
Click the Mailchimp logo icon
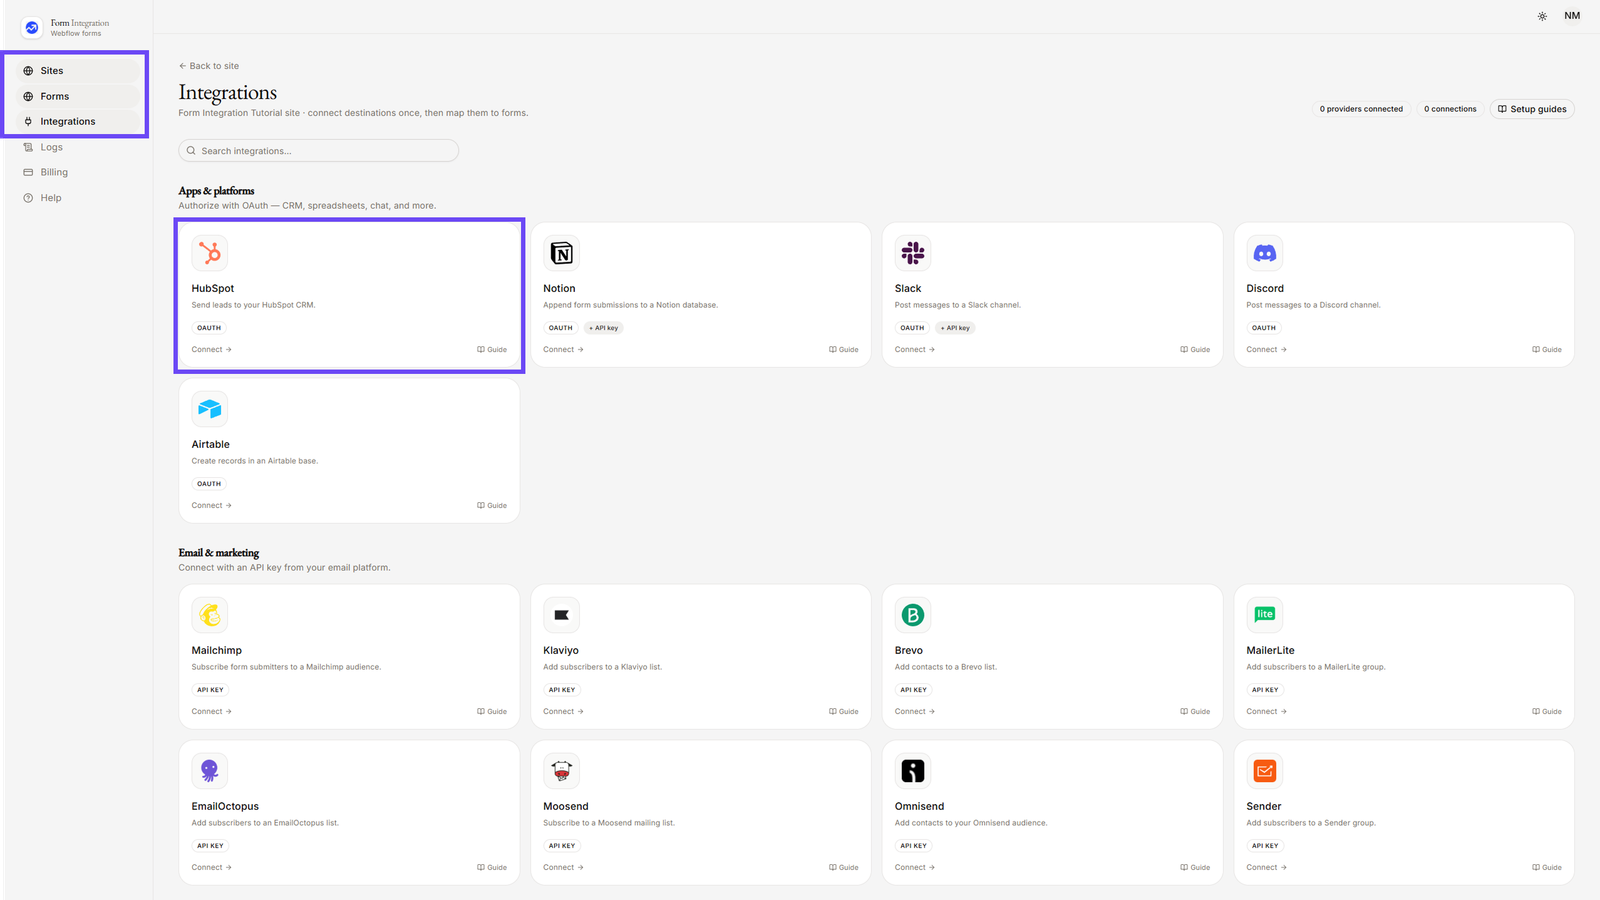click(x=210, y=615)
